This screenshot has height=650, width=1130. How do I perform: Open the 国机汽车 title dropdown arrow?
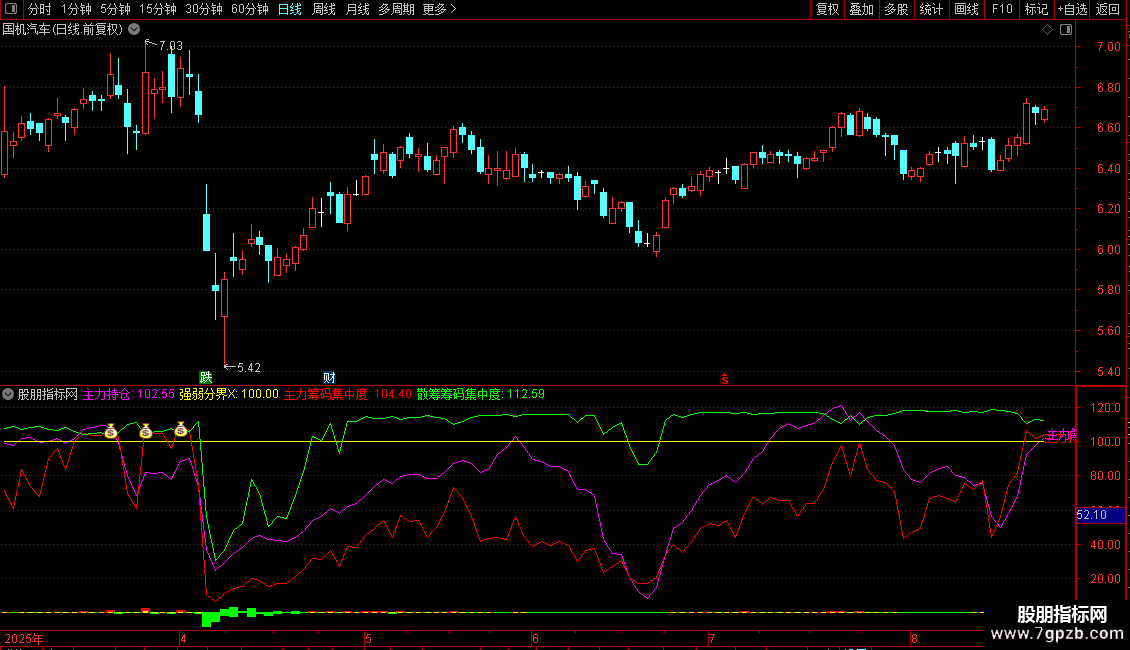pos(134,30)
